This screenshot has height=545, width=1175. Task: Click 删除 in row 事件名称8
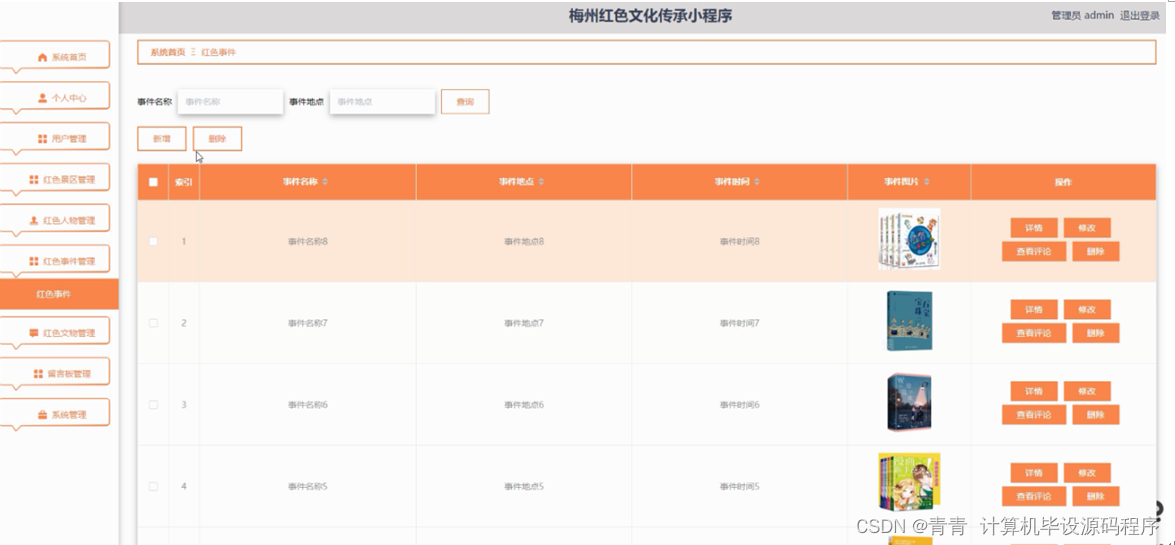pyautogui.click(x=1096, y=252)
